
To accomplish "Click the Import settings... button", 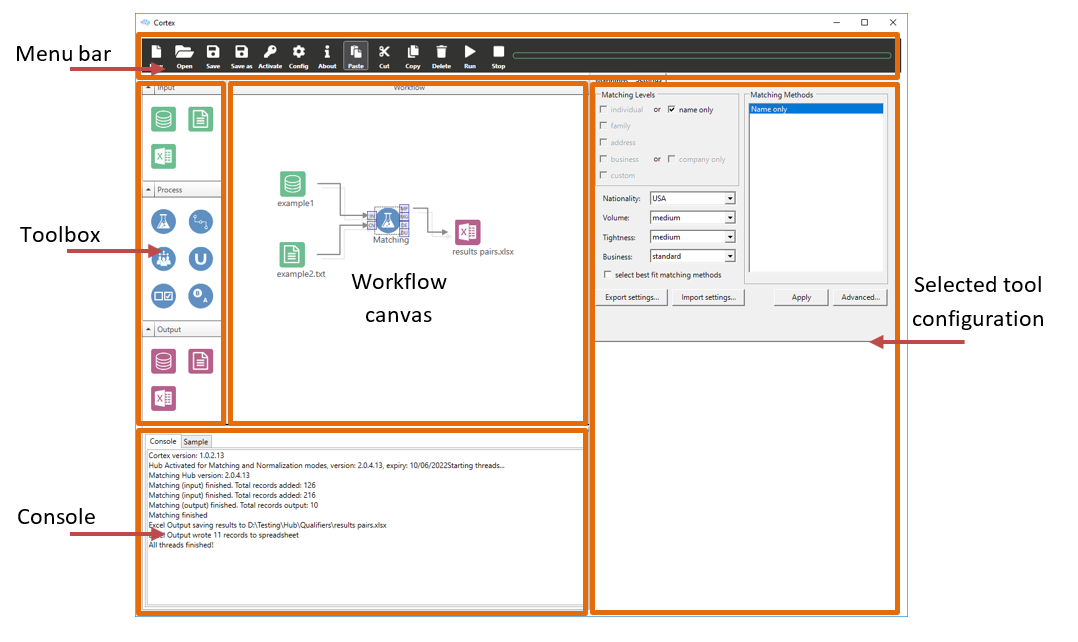I will [708, 298].
